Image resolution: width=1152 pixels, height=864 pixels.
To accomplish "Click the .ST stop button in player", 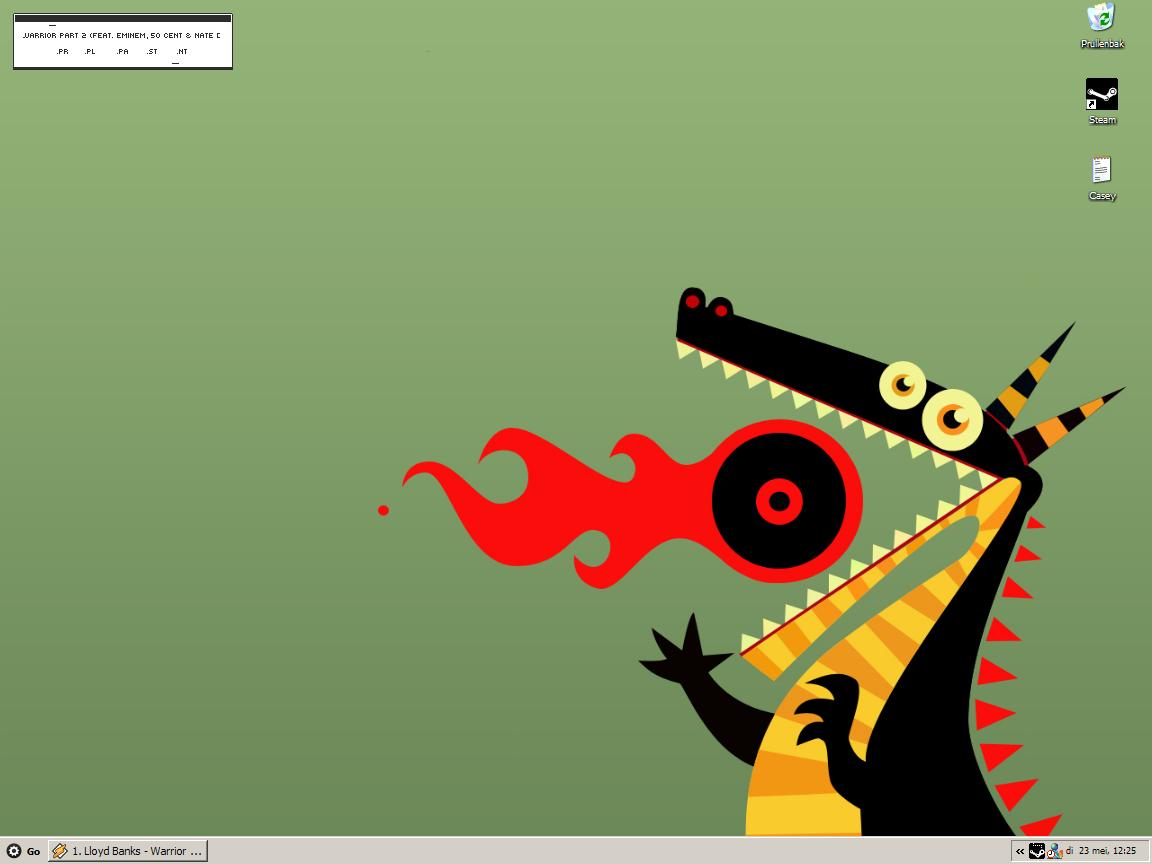I will (x=152, y=51).
